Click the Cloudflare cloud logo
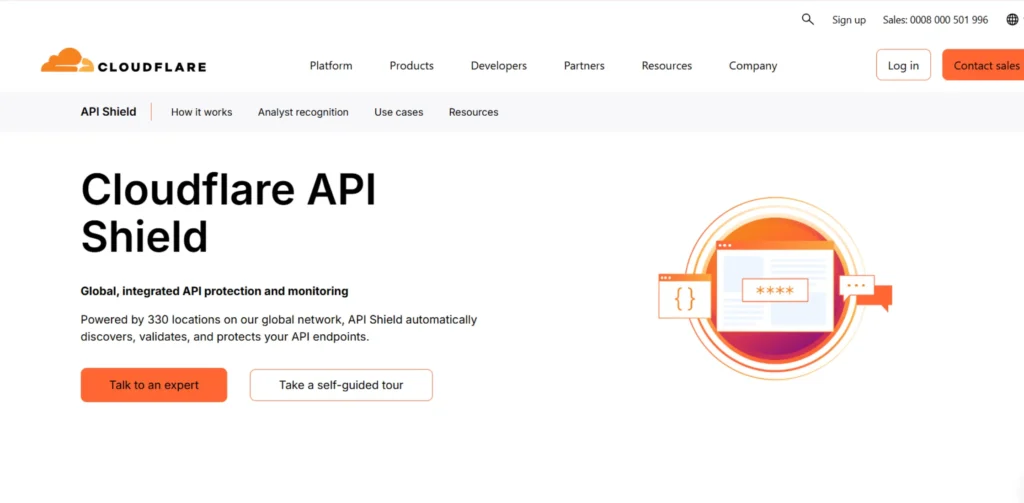 point(123,62)
